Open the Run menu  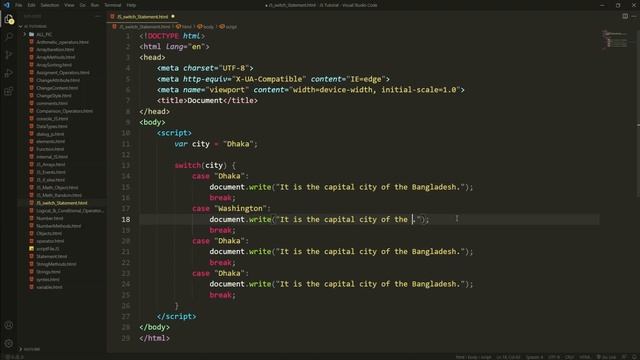click(x=95, y=5)
